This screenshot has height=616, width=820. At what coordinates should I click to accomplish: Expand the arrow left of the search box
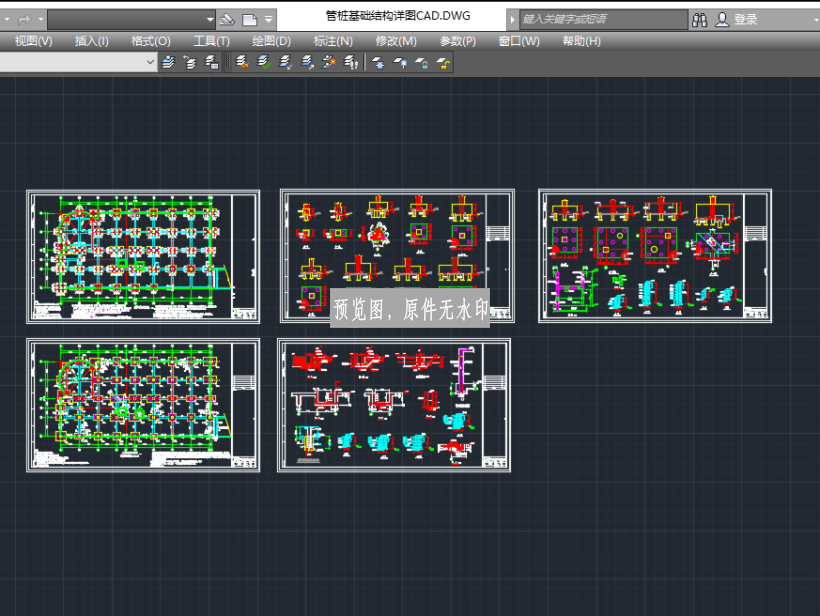click(x=512, y=20)
